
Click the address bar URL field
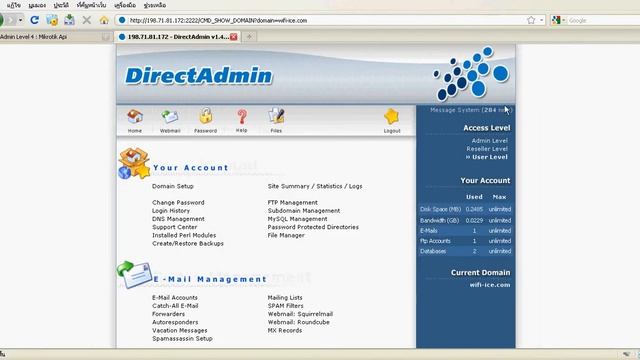[x=327, y=20]
